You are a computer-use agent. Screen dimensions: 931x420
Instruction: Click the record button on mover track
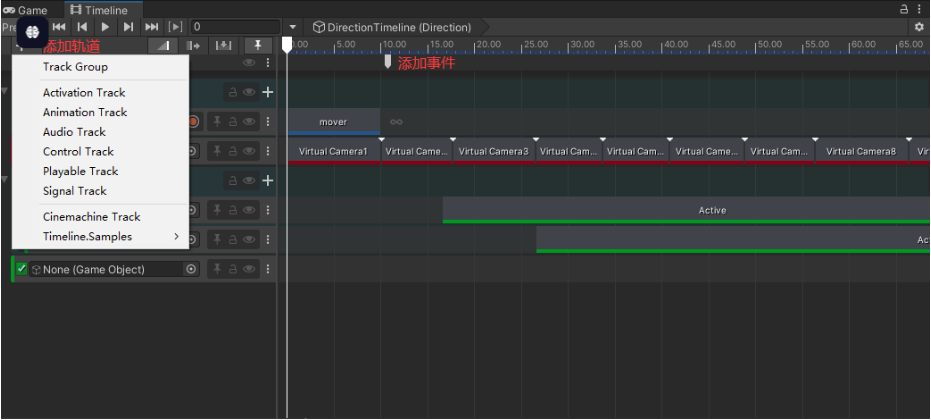pyautogui.click(x=193, y=122)
